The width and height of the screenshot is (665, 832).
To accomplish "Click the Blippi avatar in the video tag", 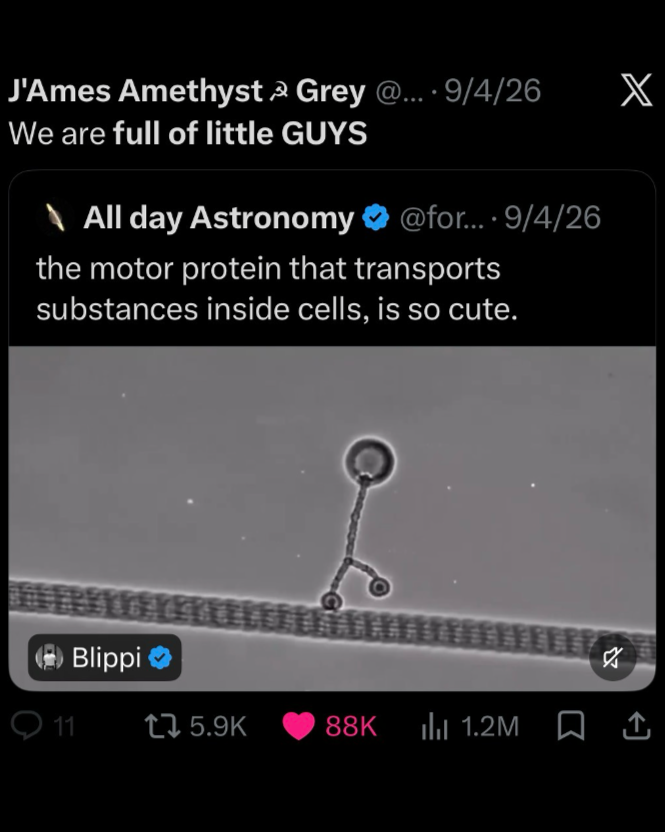I will click(x=49, y=658).
